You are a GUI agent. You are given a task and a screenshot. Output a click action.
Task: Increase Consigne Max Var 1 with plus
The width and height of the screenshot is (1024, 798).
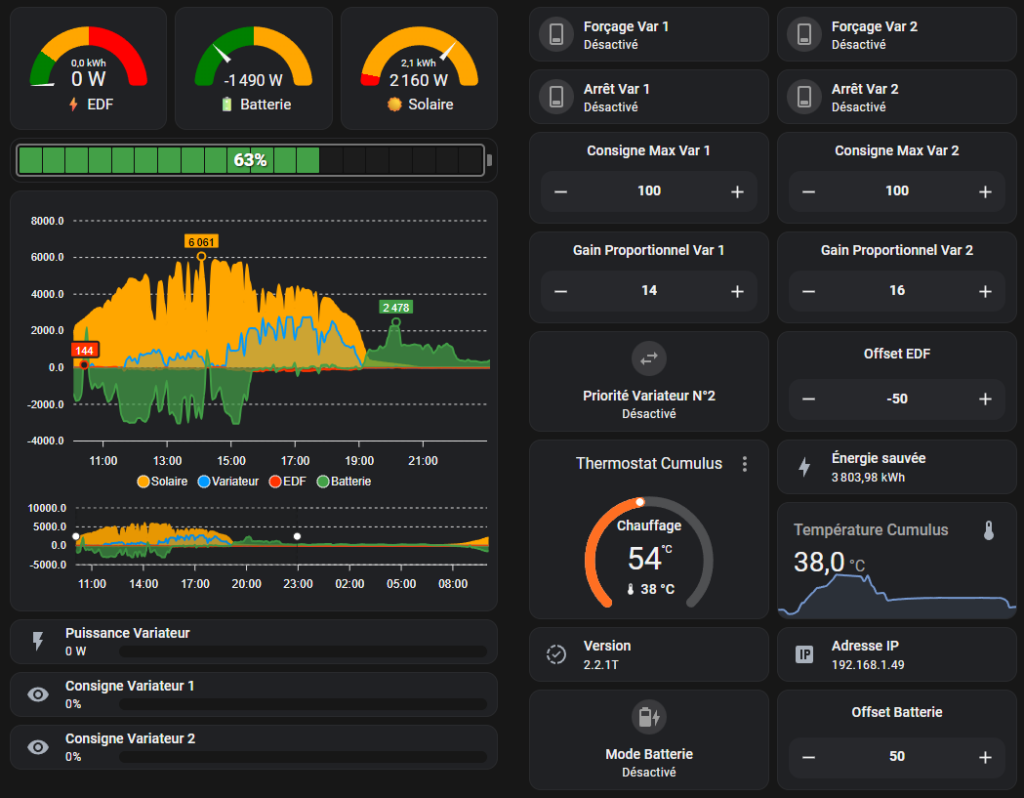(737, 192)
